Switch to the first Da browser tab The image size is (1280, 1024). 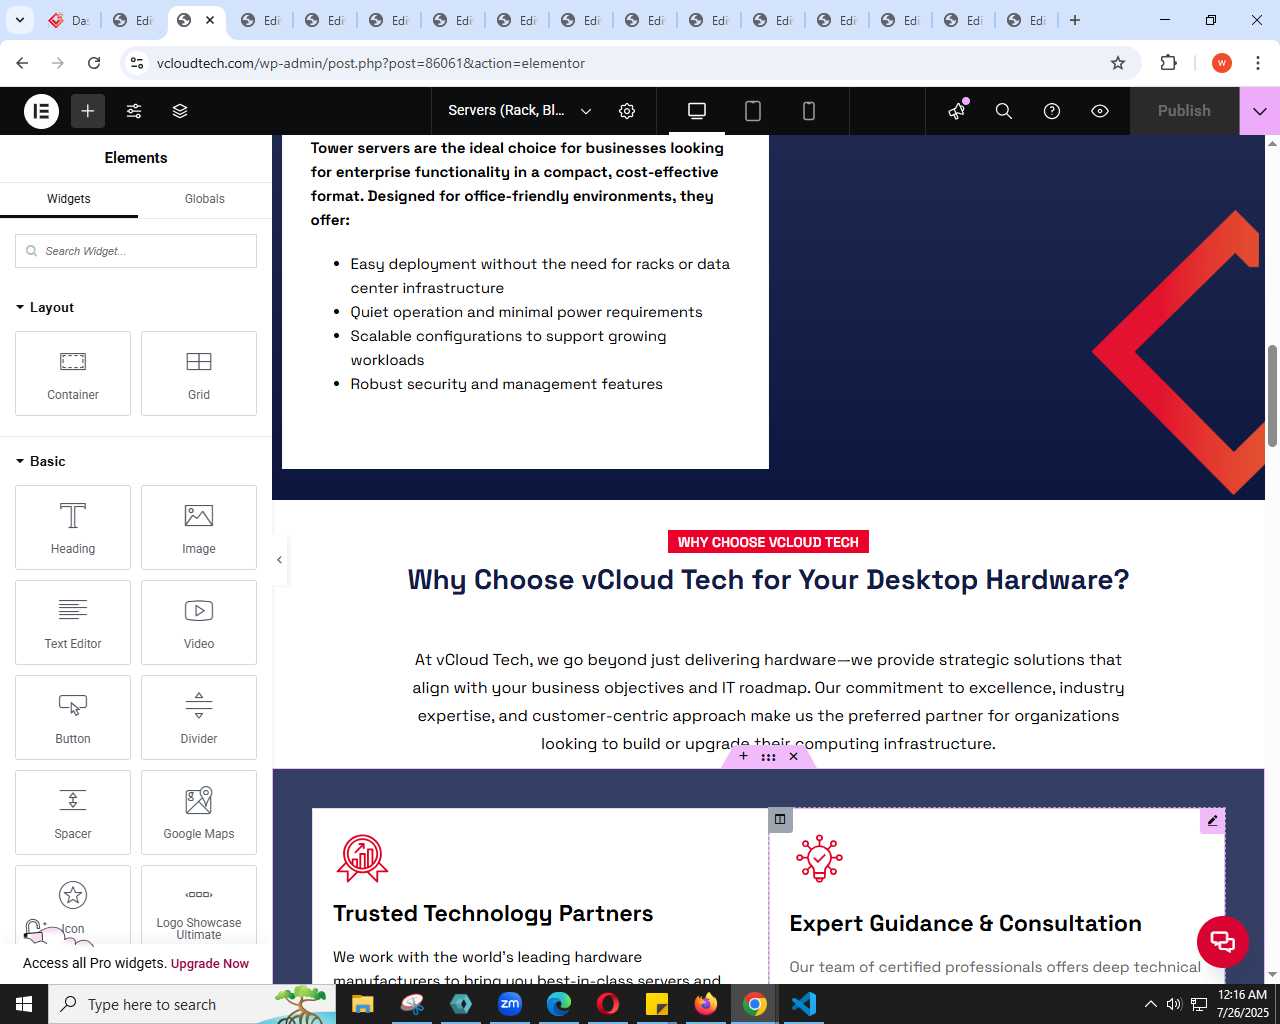pos(68,20)
